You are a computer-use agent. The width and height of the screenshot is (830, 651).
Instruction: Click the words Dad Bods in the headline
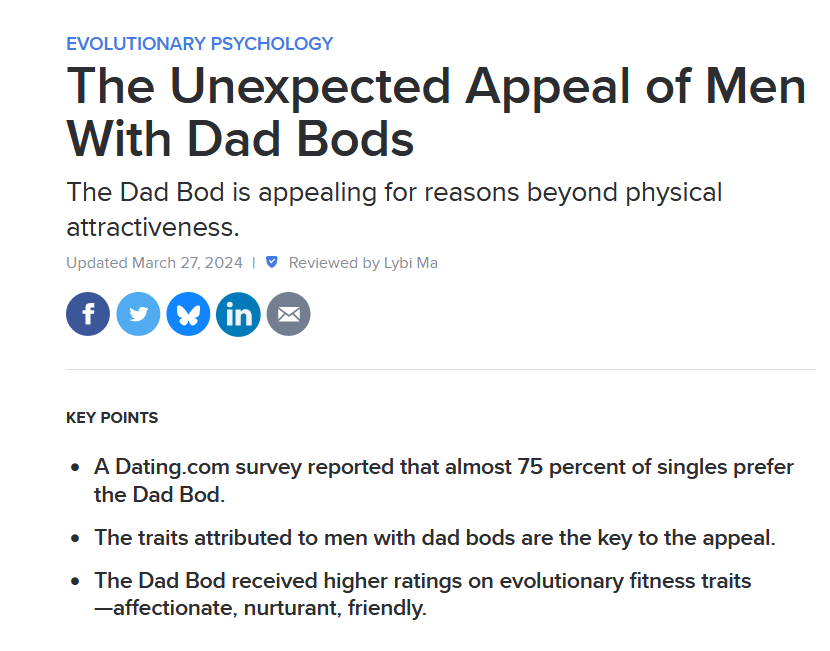(x=300, y=139)
